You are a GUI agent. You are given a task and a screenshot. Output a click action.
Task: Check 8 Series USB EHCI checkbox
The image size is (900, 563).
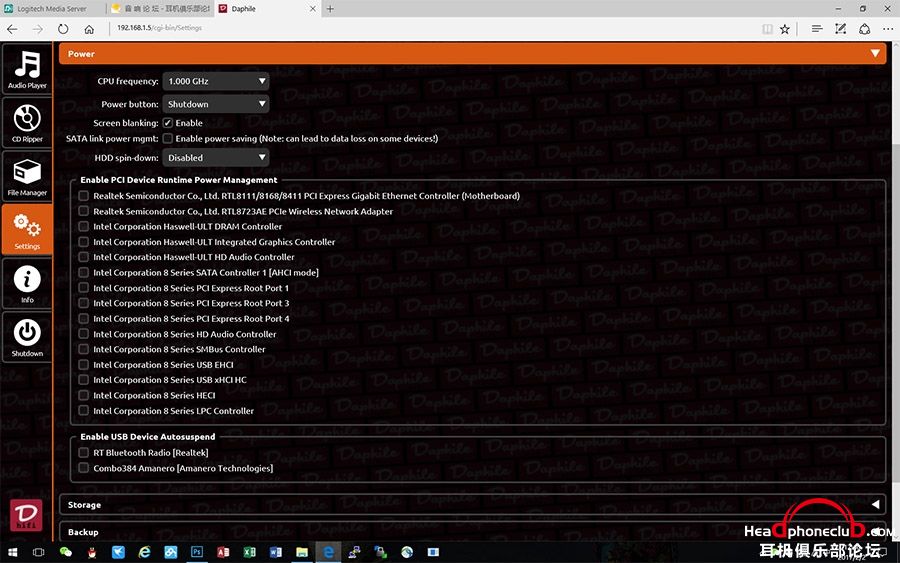click(84, 364)
